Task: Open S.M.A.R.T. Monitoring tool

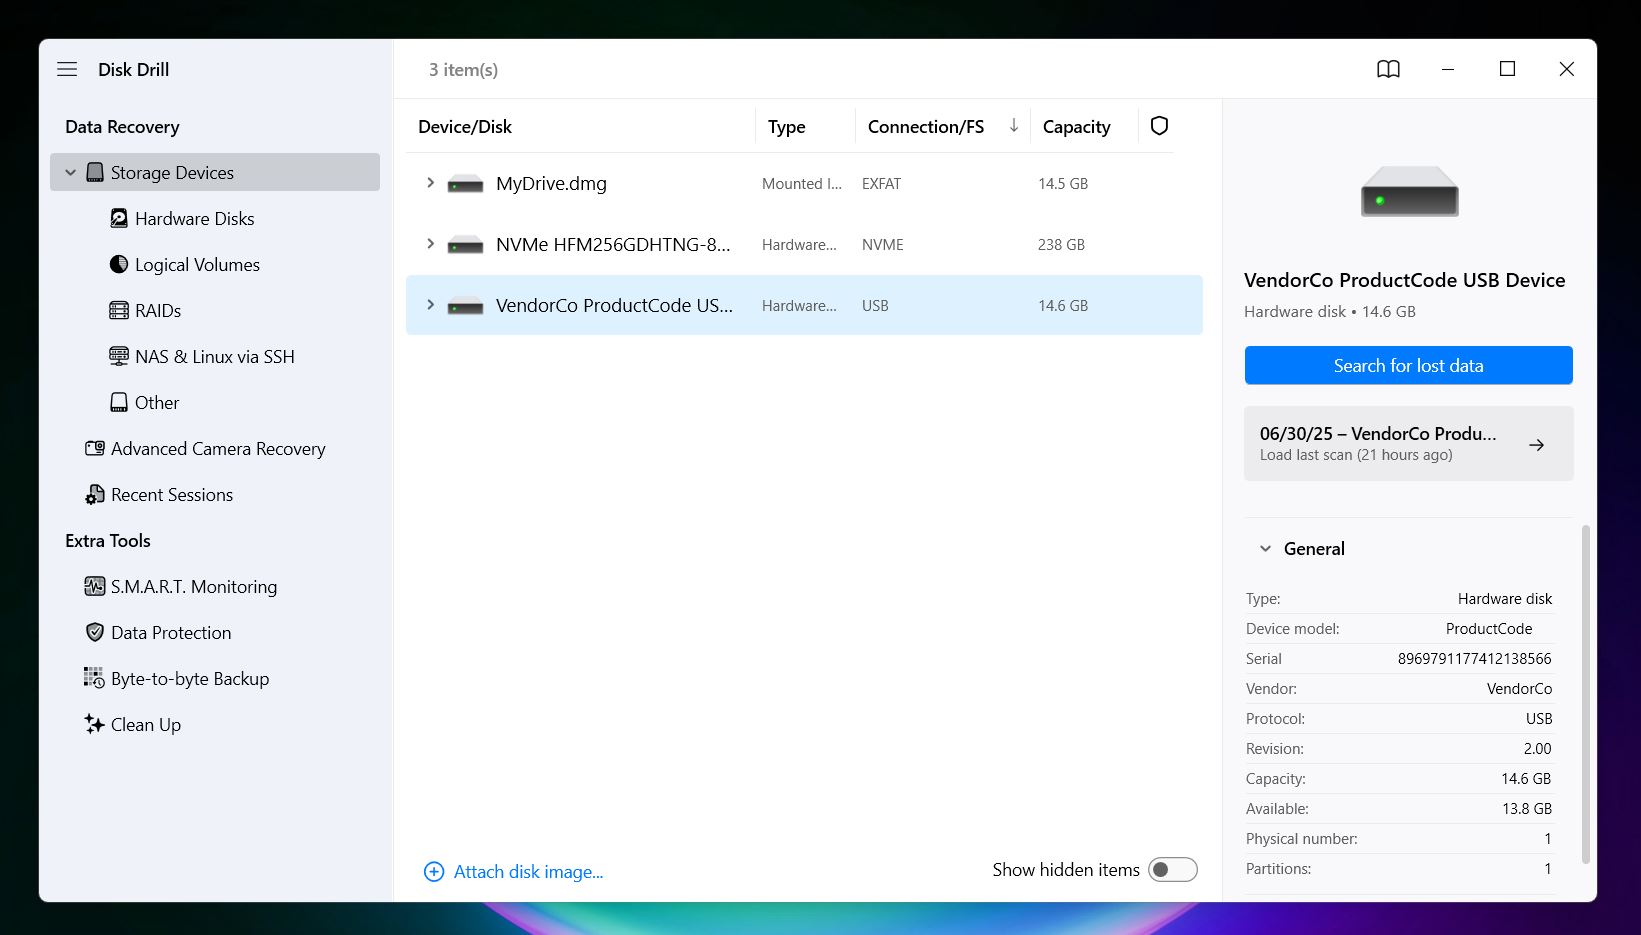Action: (194, 586)
